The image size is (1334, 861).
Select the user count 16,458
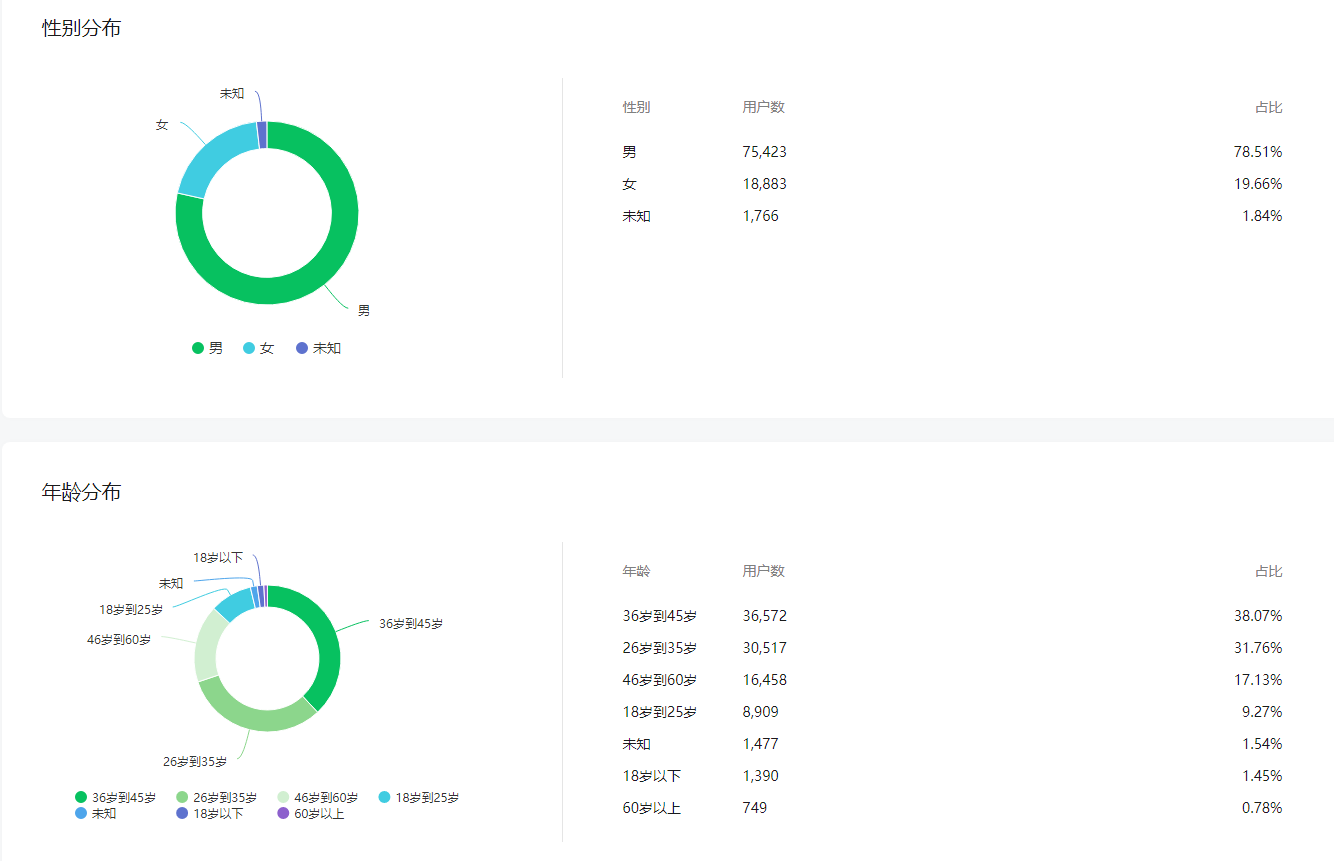tap(765, 680)
